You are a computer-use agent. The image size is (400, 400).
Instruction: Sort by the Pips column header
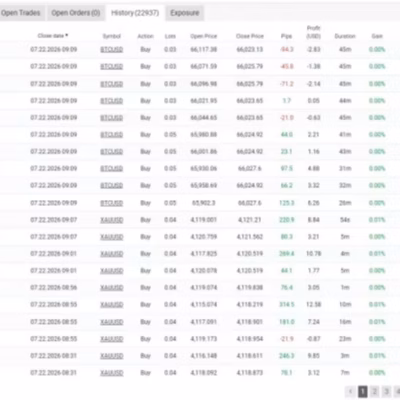[286, 36]
